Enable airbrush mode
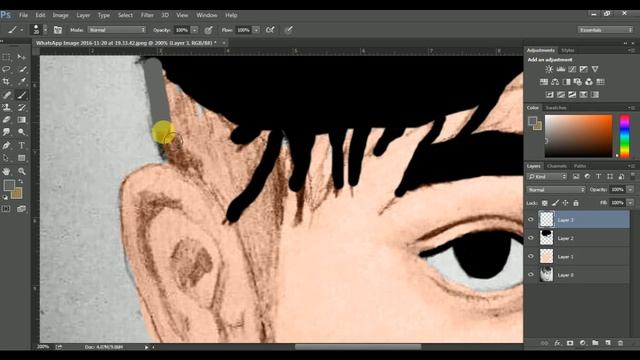Viewport: 640px width, 360px height. [x=270, y=30]
